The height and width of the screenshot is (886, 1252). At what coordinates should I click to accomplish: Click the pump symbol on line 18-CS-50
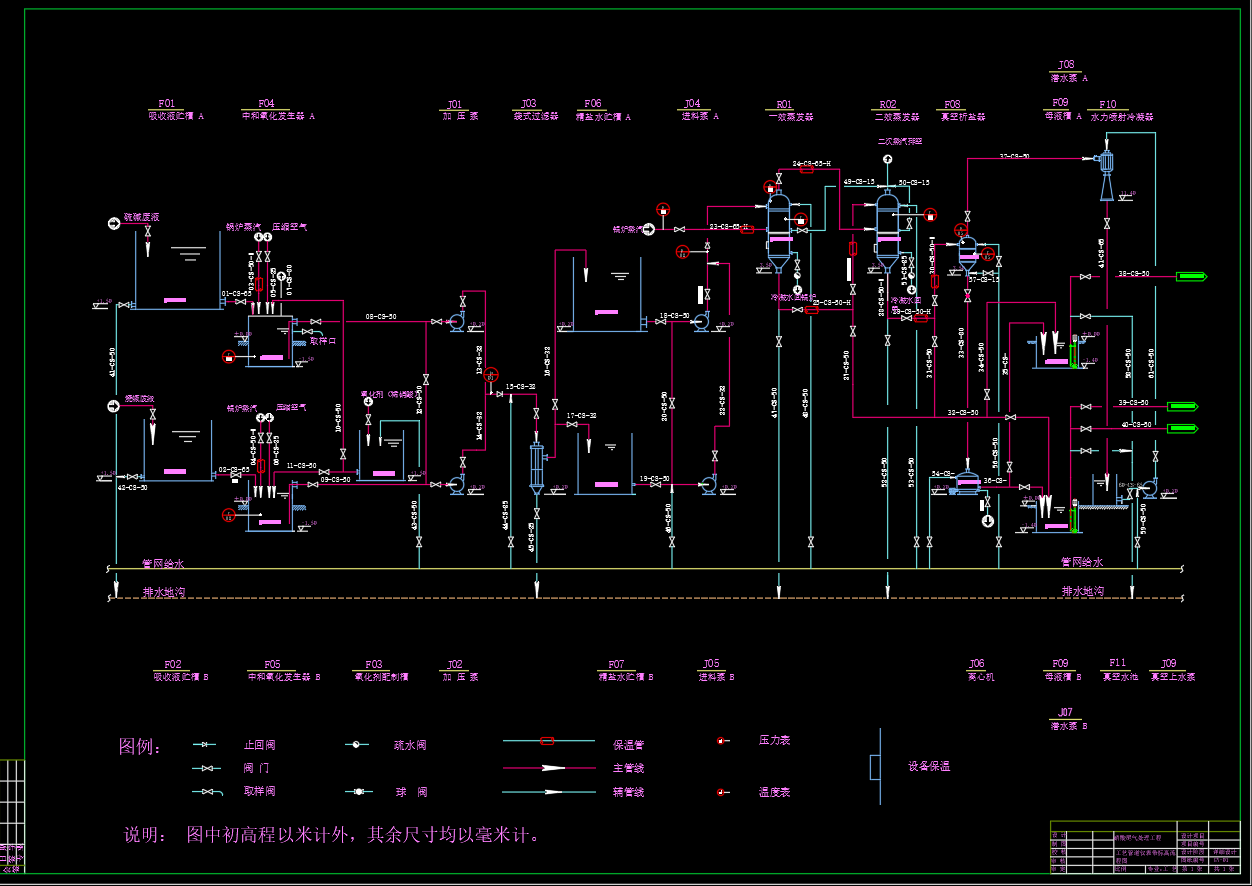[x=701, y=321]
